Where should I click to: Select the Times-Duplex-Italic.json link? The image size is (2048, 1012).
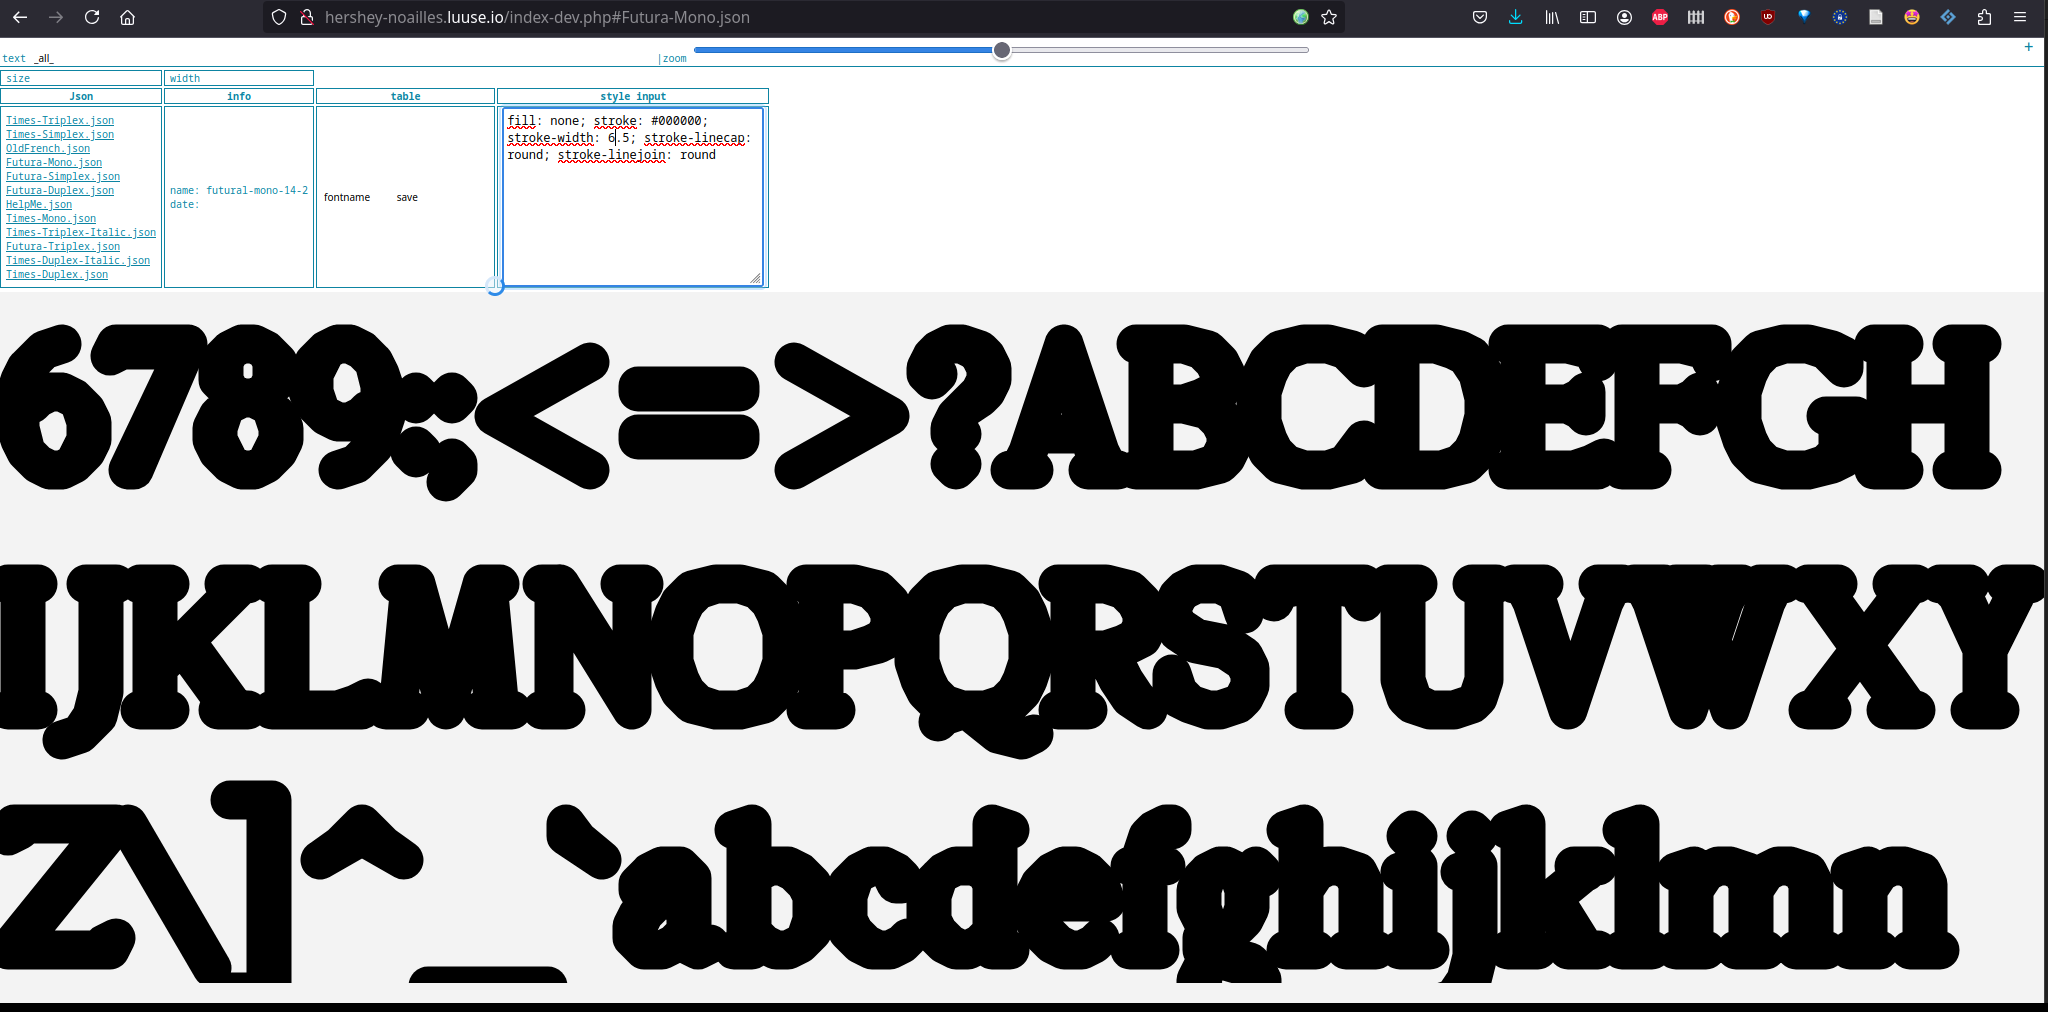click(x=78, y=261)
